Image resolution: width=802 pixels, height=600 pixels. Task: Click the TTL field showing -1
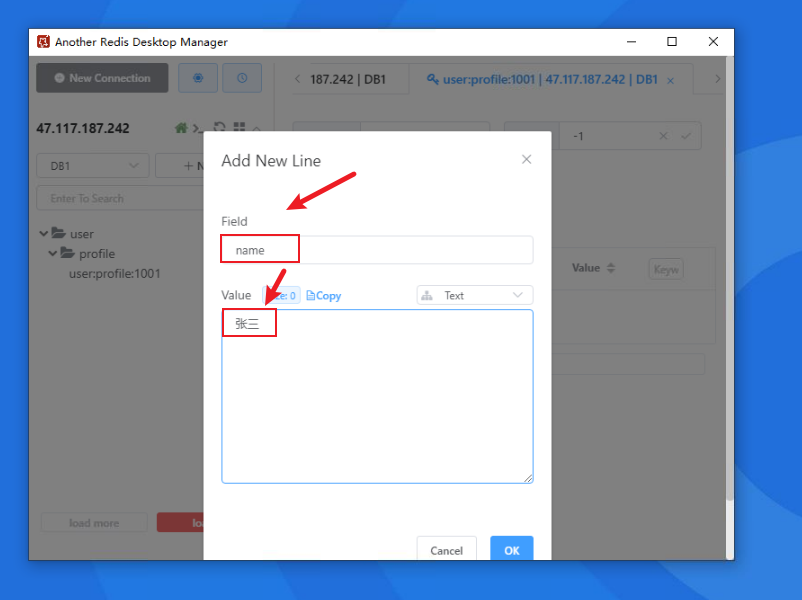611,136
